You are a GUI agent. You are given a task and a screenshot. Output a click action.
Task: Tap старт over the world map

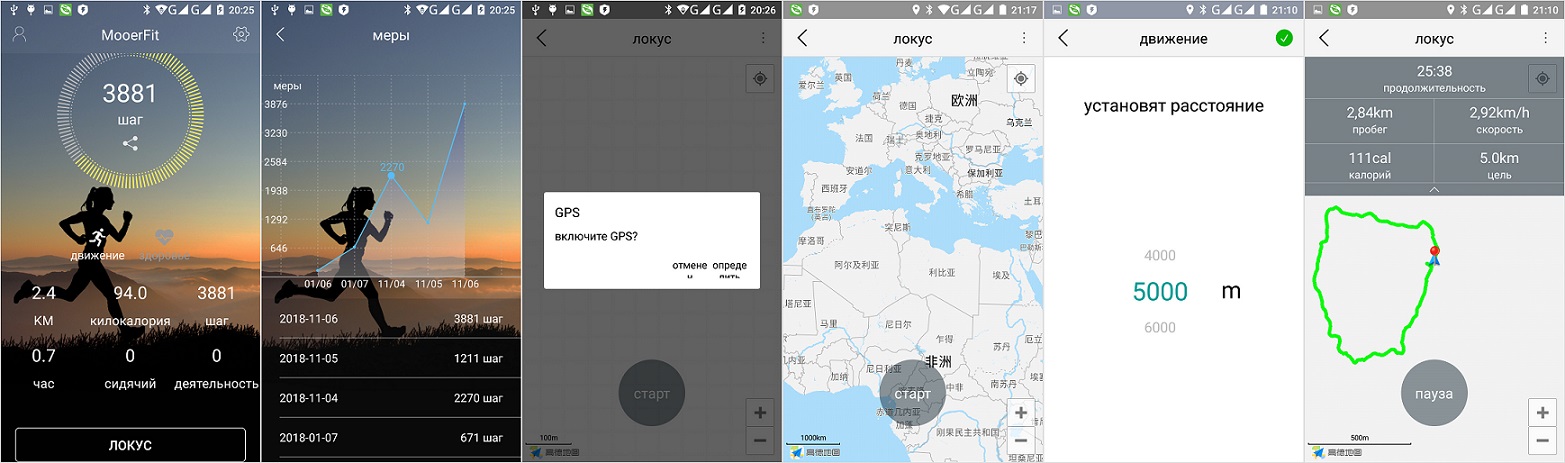coord(912,393)
